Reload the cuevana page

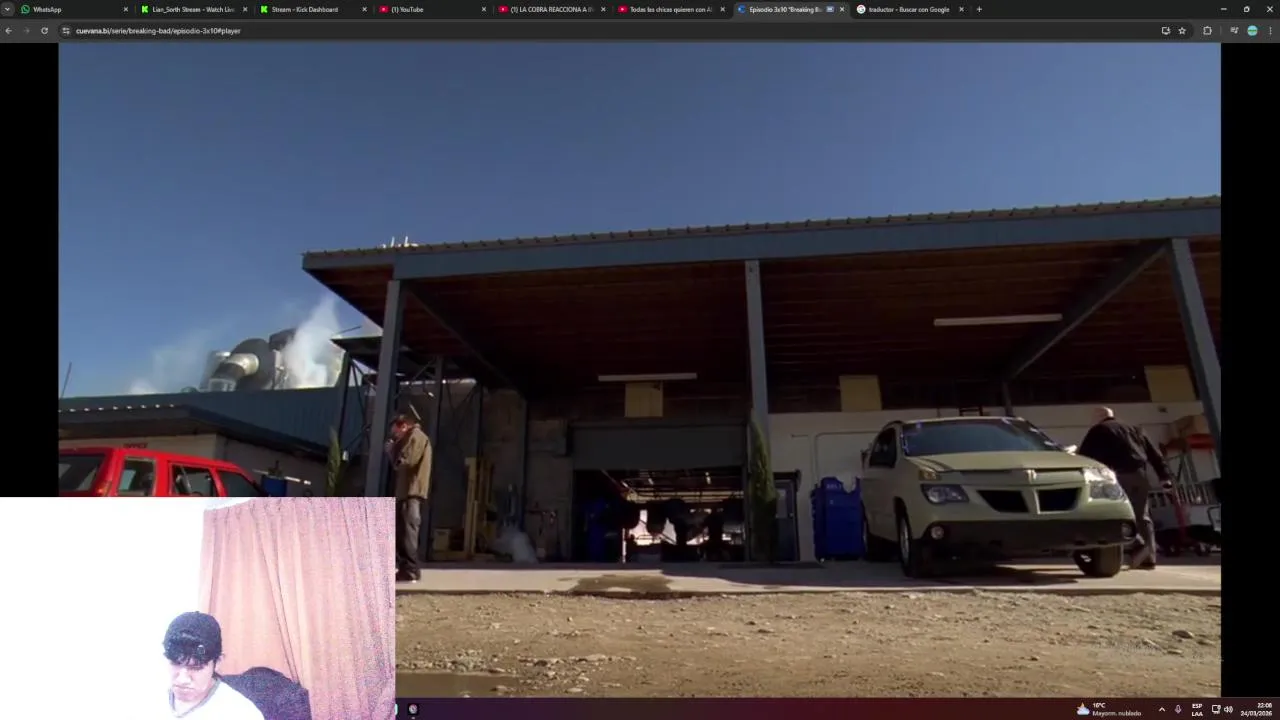(44, 31)
